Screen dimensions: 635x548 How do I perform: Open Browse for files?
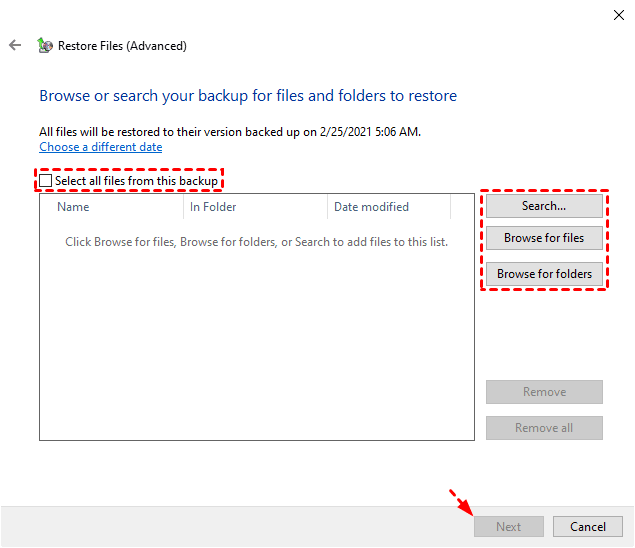[544, 238]
